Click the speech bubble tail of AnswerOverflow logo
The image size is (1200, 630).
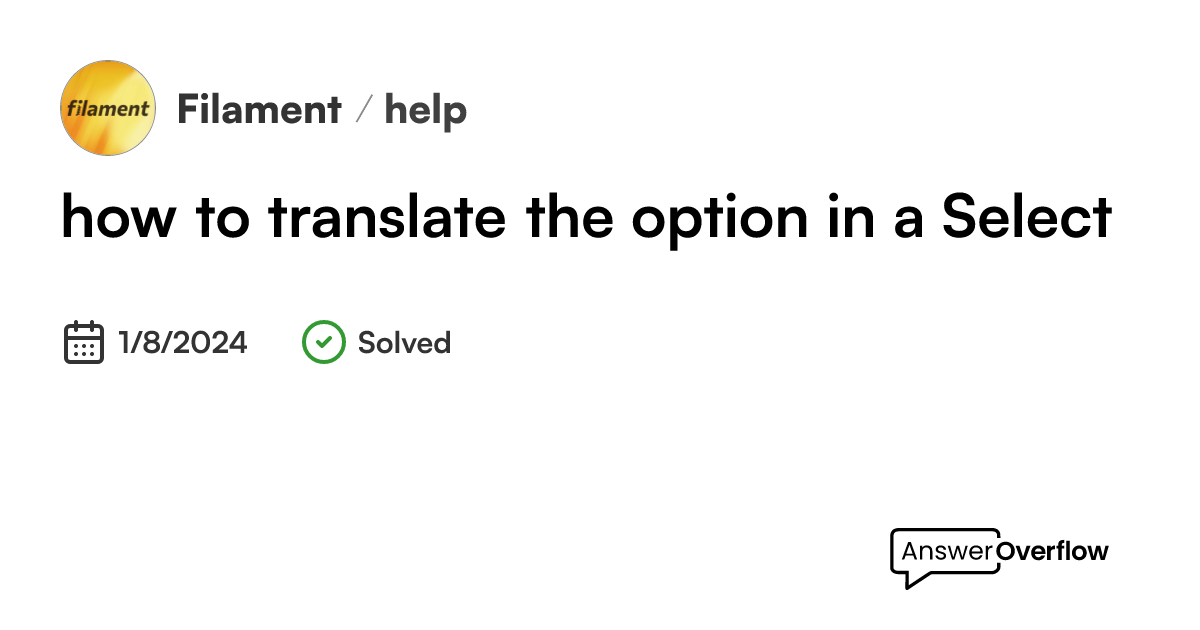point(908,579)
